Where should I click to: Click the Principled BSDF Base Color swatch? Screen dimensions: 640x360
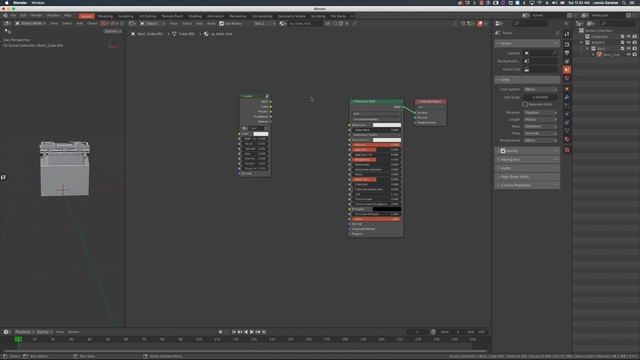(x=387, y=125)
